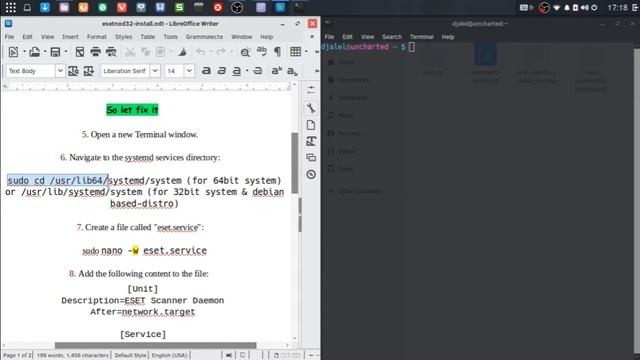
Task: Click English (USA) language in status bar
Action: coord(169,356)
